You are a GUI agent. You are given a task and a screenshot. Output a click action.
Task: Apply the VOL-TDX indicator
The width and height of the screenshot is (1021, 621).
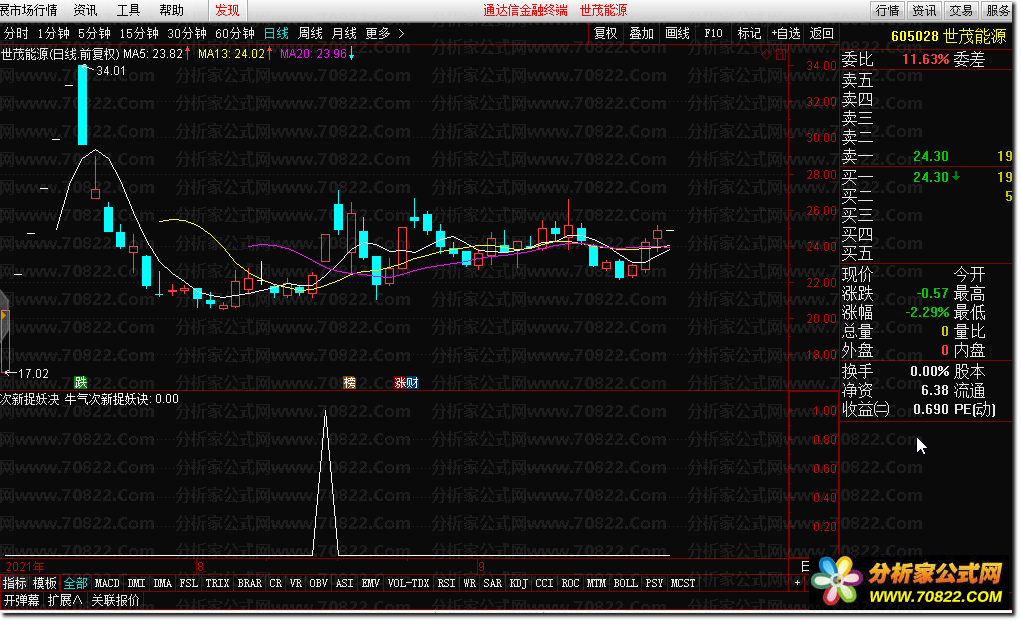[x=409, y=583]
